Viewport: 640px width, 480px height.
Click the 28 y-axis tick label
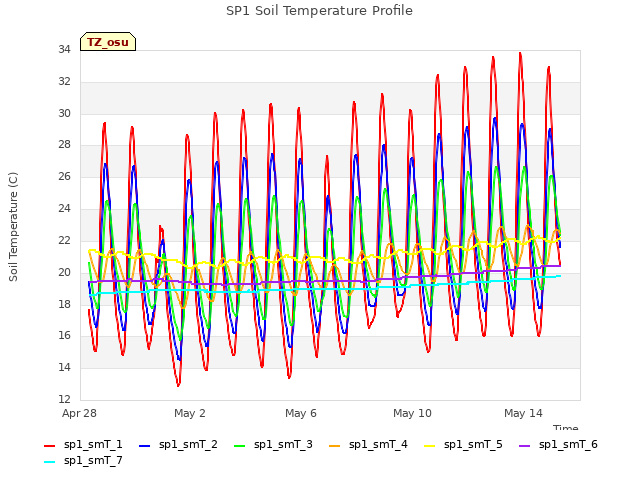pos(64,145)
